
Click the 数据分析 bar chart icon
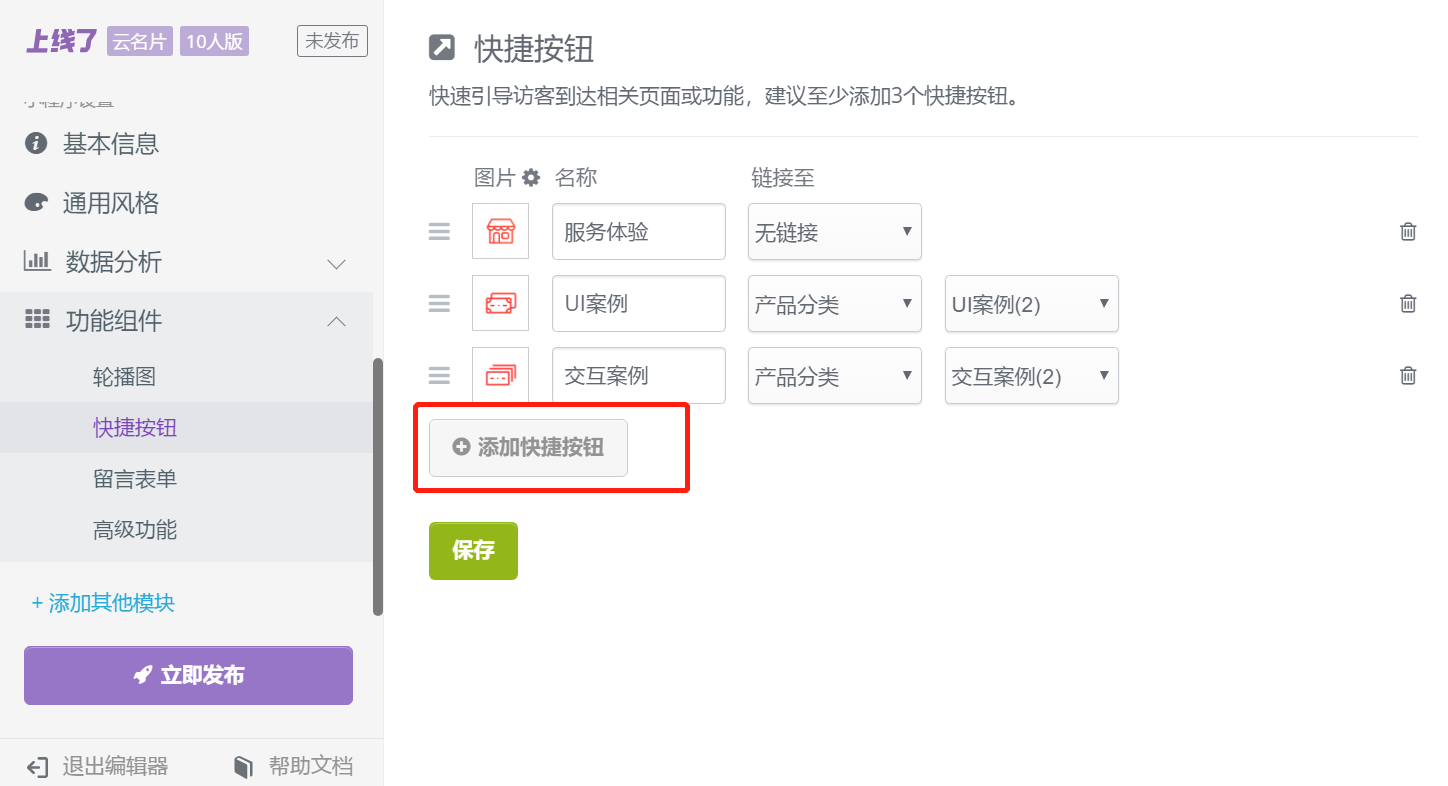37,261
